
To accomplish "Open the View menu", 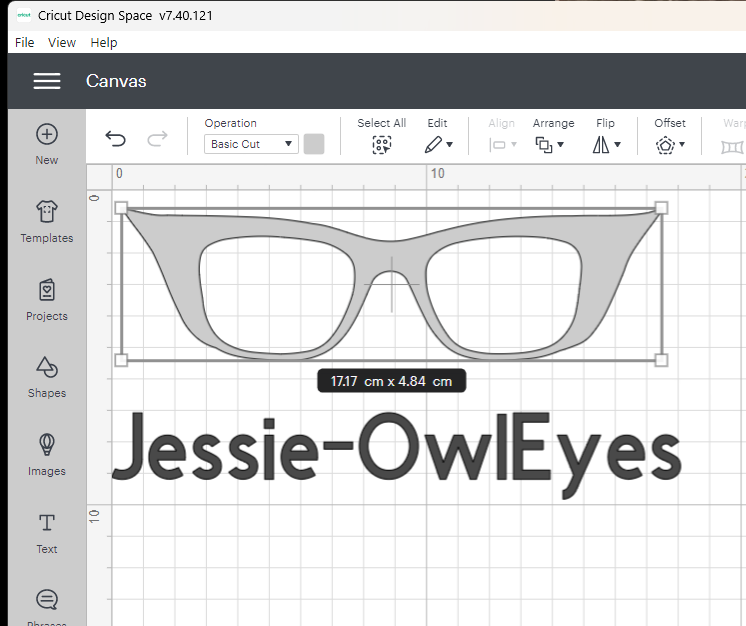I will 62,42.
